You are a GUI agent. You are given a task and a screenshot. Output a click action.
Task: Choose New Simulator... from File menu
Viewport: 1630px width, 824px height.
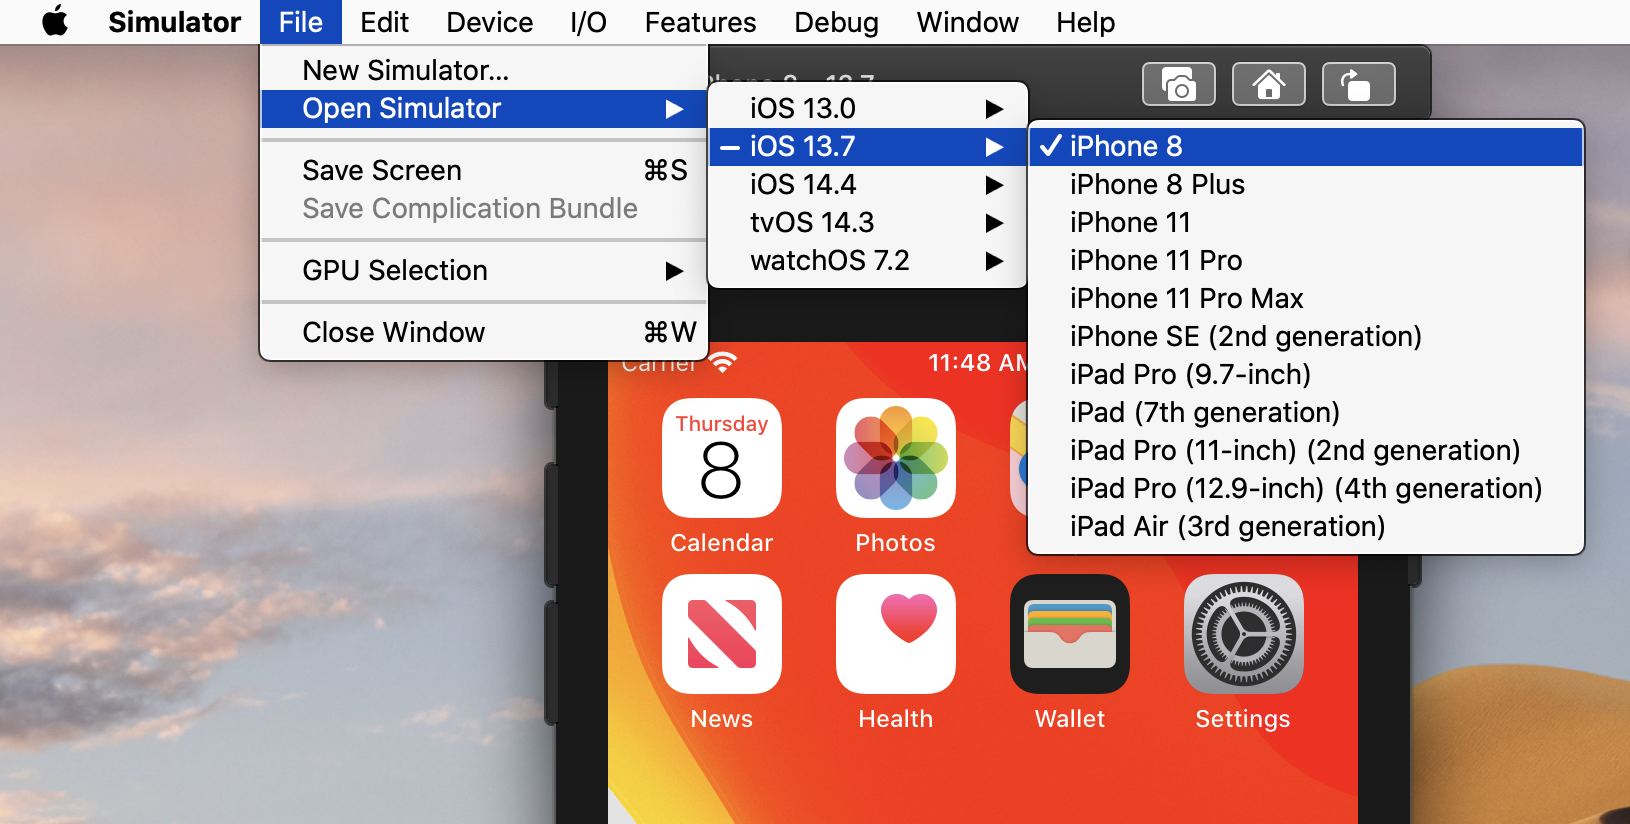[x=484, y=70]
